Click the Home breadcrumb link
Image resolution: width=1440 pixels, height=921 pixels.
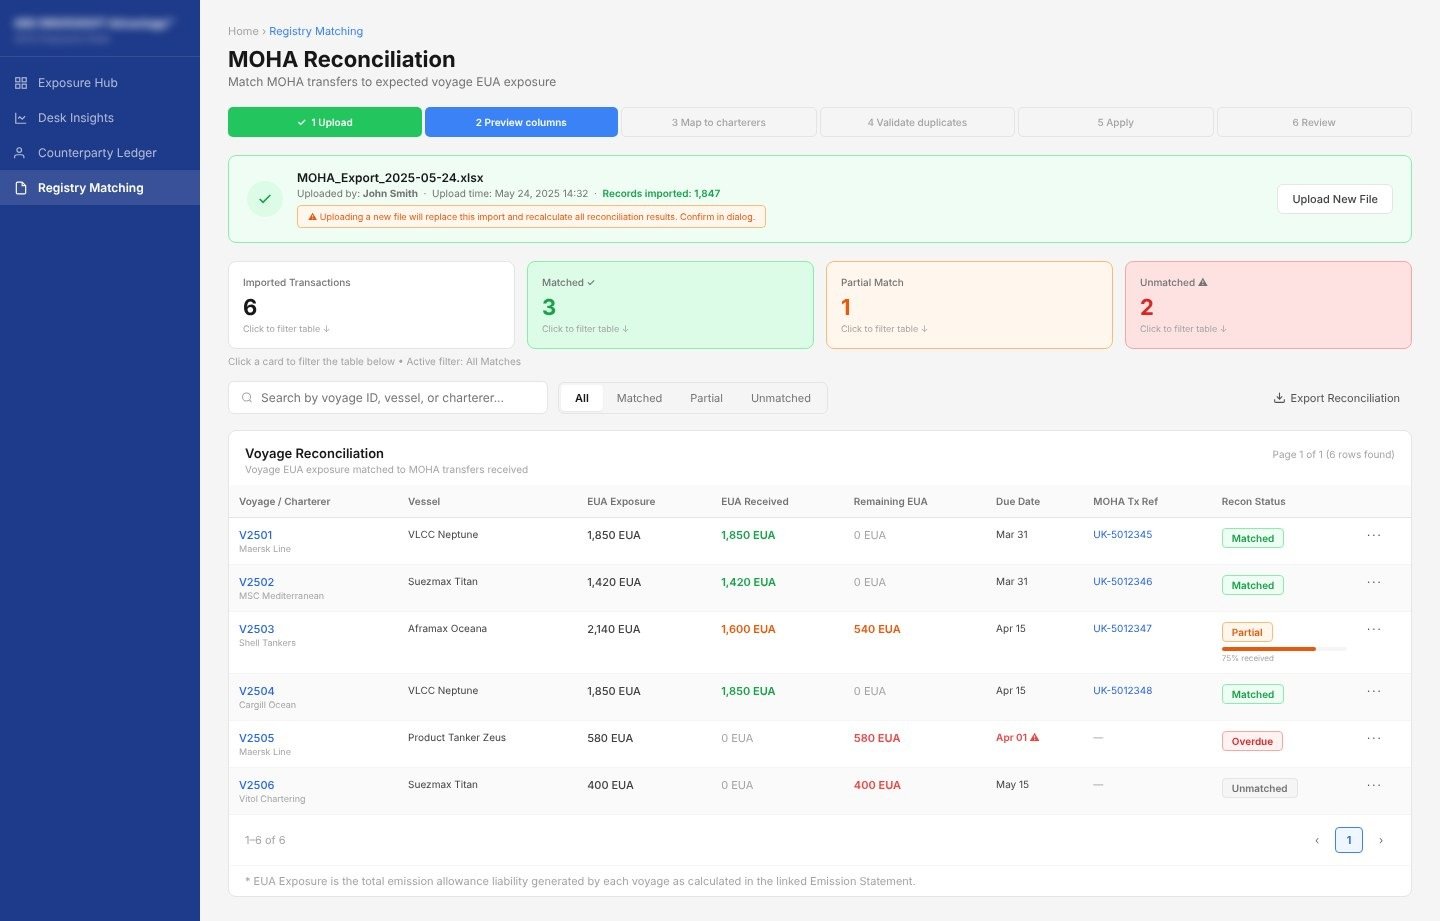tap(243, 31)
